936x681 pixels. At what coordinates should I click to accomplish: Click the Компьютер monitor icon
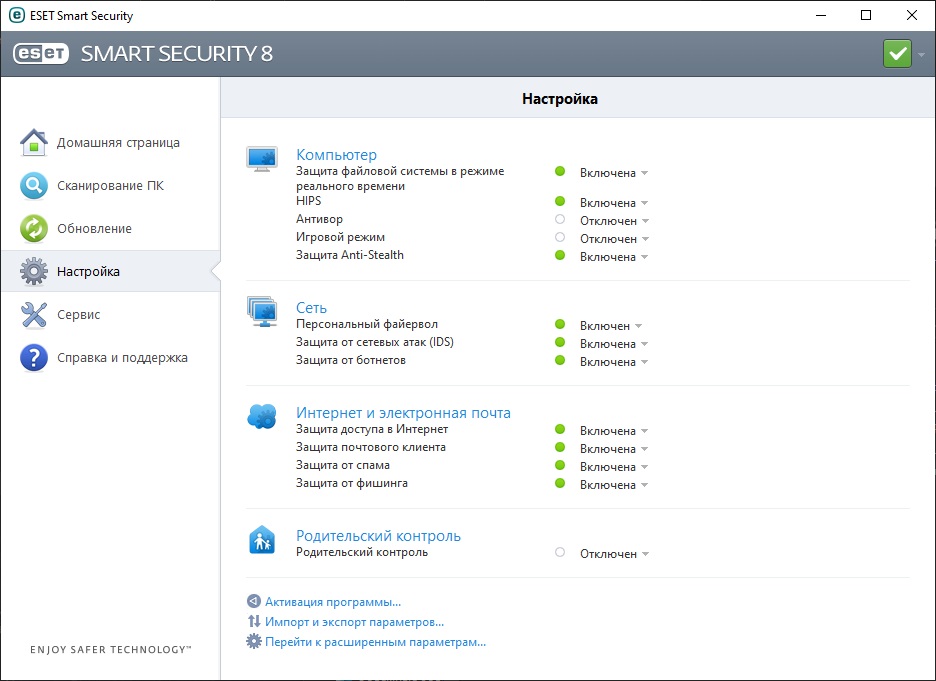pos(262,158)
